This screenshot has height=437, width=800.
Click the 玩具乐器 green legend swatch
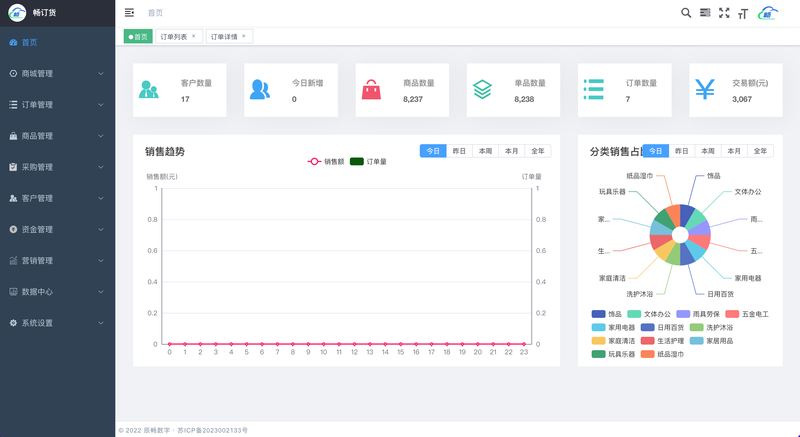click(x=598, y=354)
